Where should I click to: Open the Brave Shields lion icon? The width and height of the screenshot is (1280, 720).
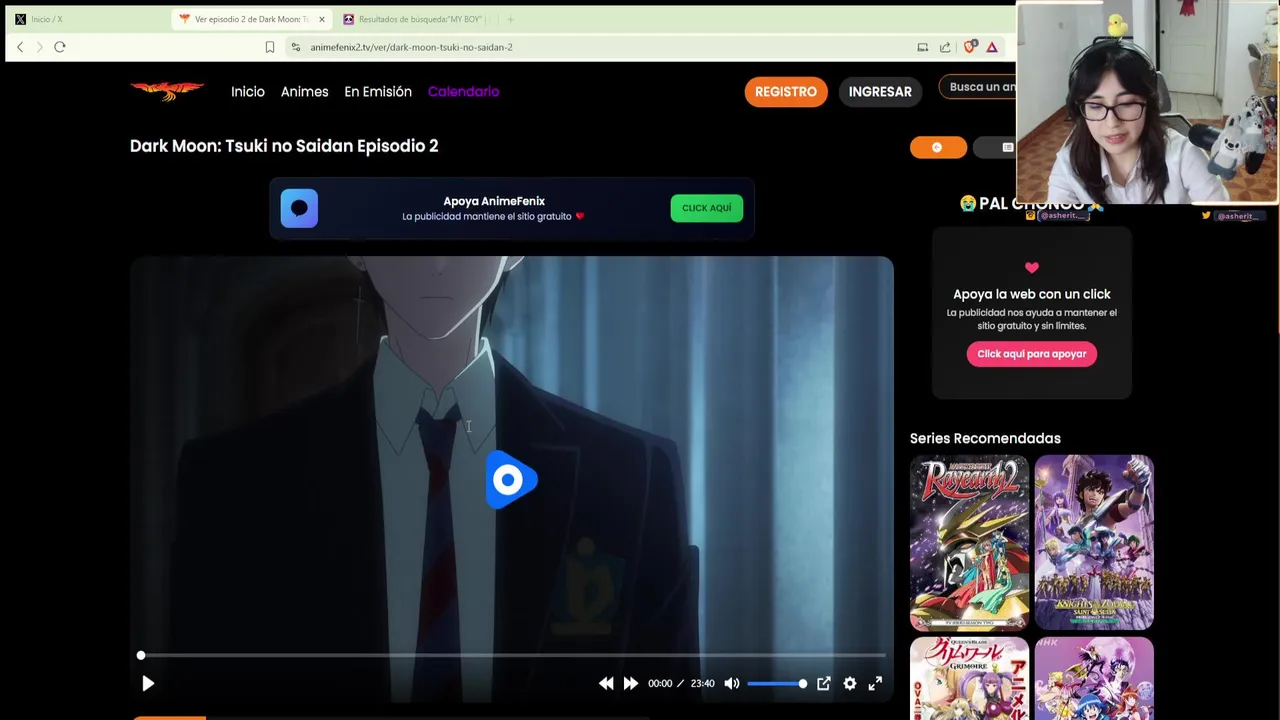coord(970,47)
